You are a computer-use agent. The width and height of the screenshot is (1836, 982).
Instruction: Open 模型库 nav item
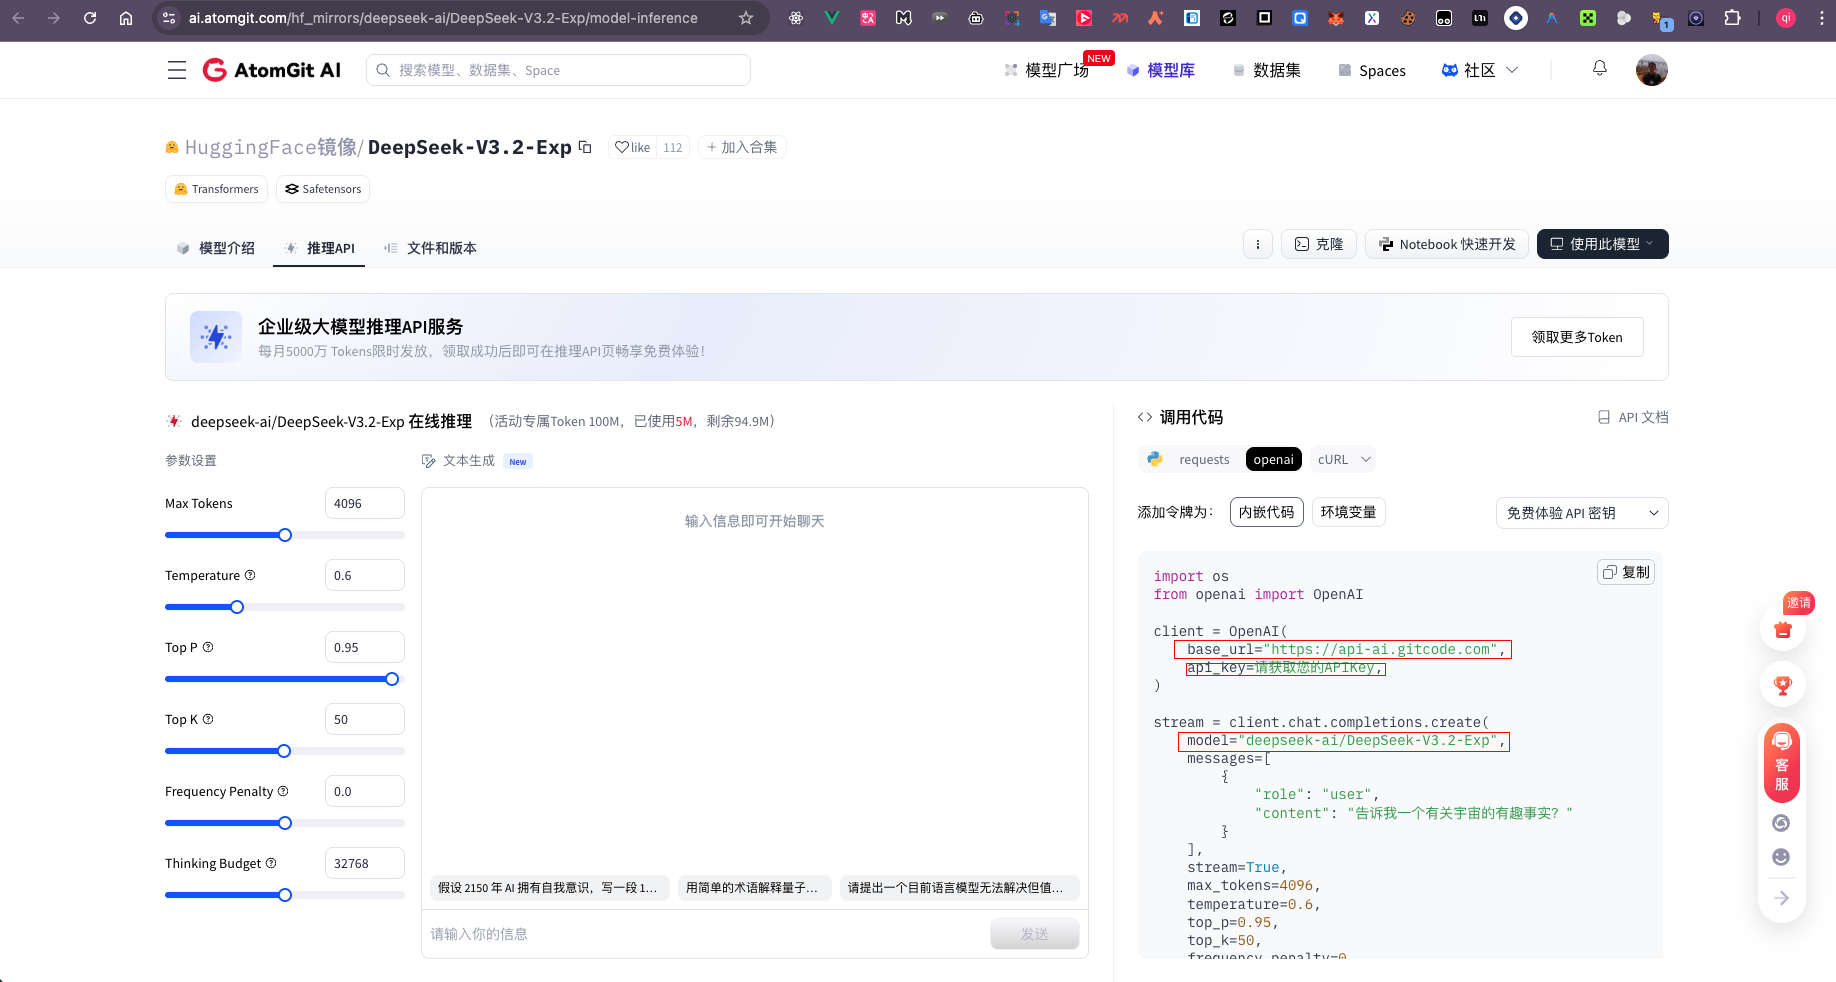(1160, 70)
